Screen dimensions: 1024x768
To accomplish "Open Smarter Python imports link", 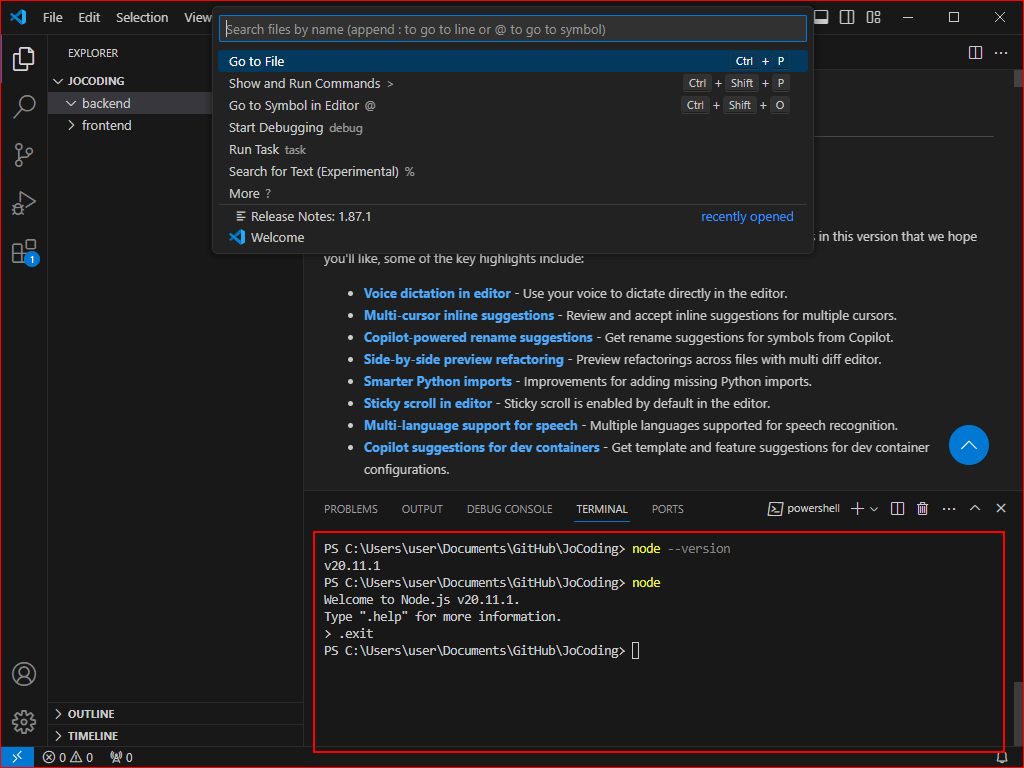I will click(x=438, y=381).
